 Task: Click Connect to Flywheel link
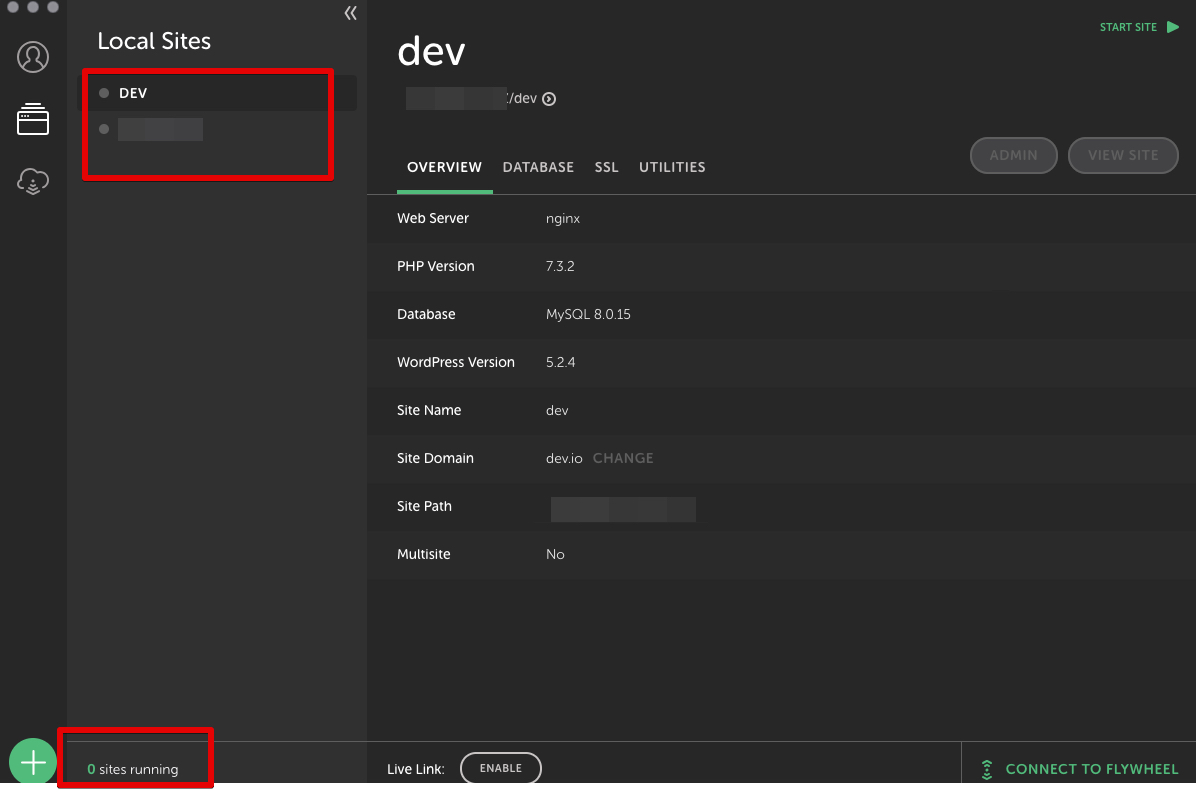(x=1092, y=769)
